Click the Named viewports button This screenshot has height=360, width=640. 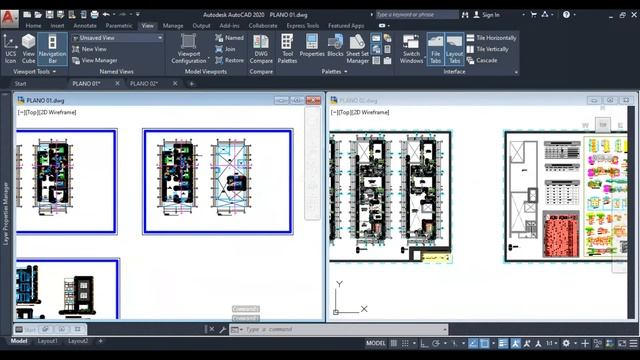pos(229,38)
